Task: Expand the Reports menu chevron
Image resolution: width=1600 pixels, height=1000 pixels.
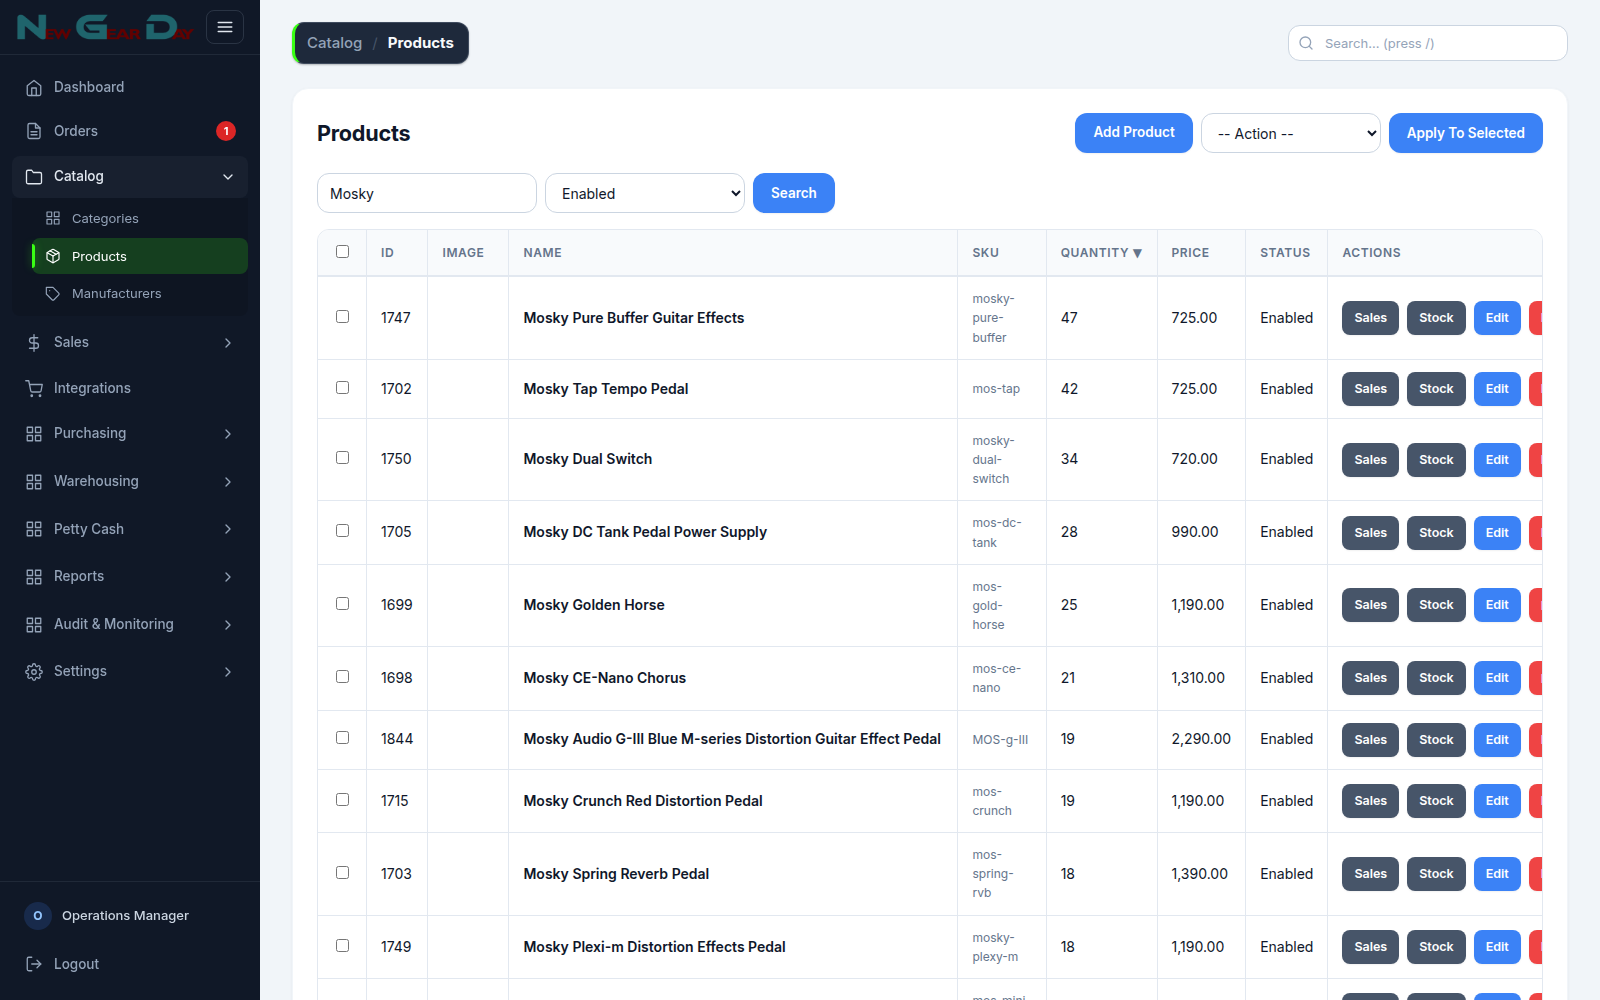Action: 228,576
